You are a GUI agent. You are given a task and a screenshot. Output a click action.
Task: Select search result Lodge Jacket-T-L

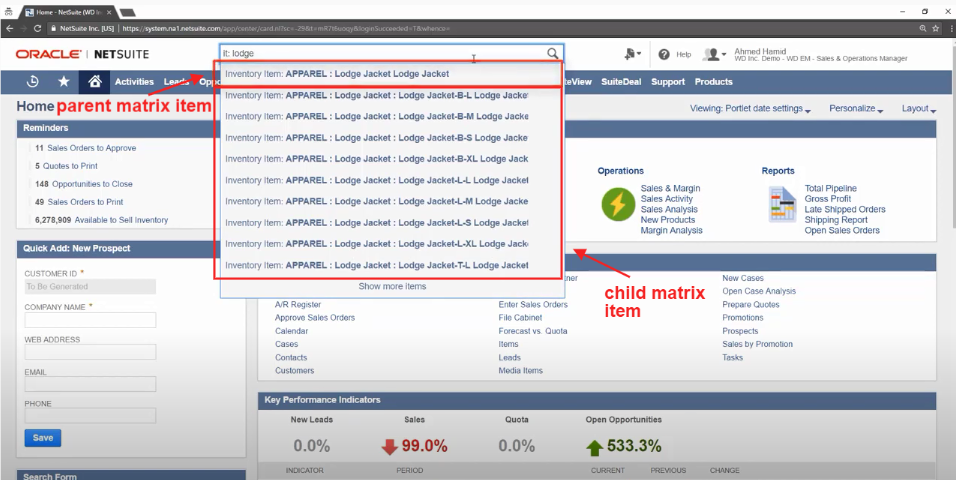[390, 265]
